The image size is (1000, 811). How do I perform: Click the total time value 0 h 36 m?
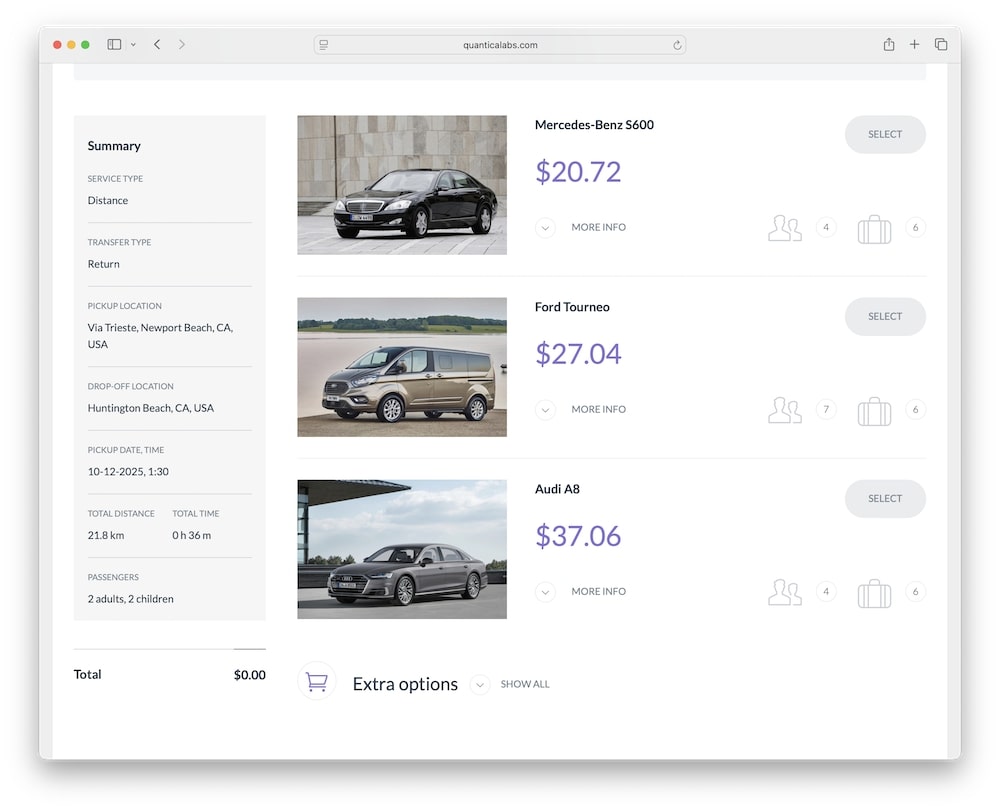[x=191, y=536]
